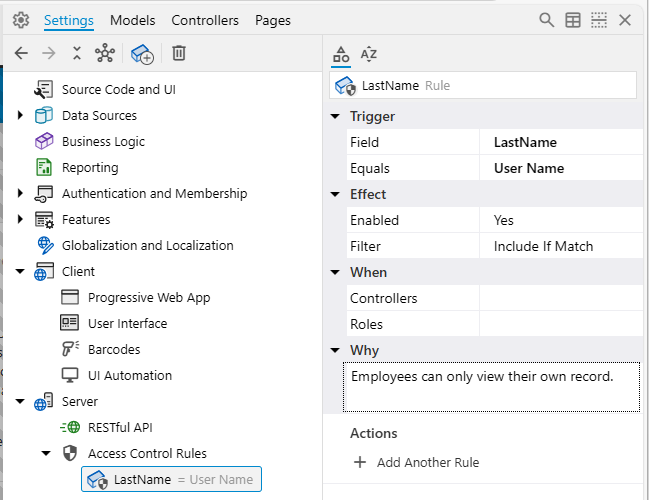649x500 pixels.
Task: Click the Reporting document icon
Action: (44, 167)
